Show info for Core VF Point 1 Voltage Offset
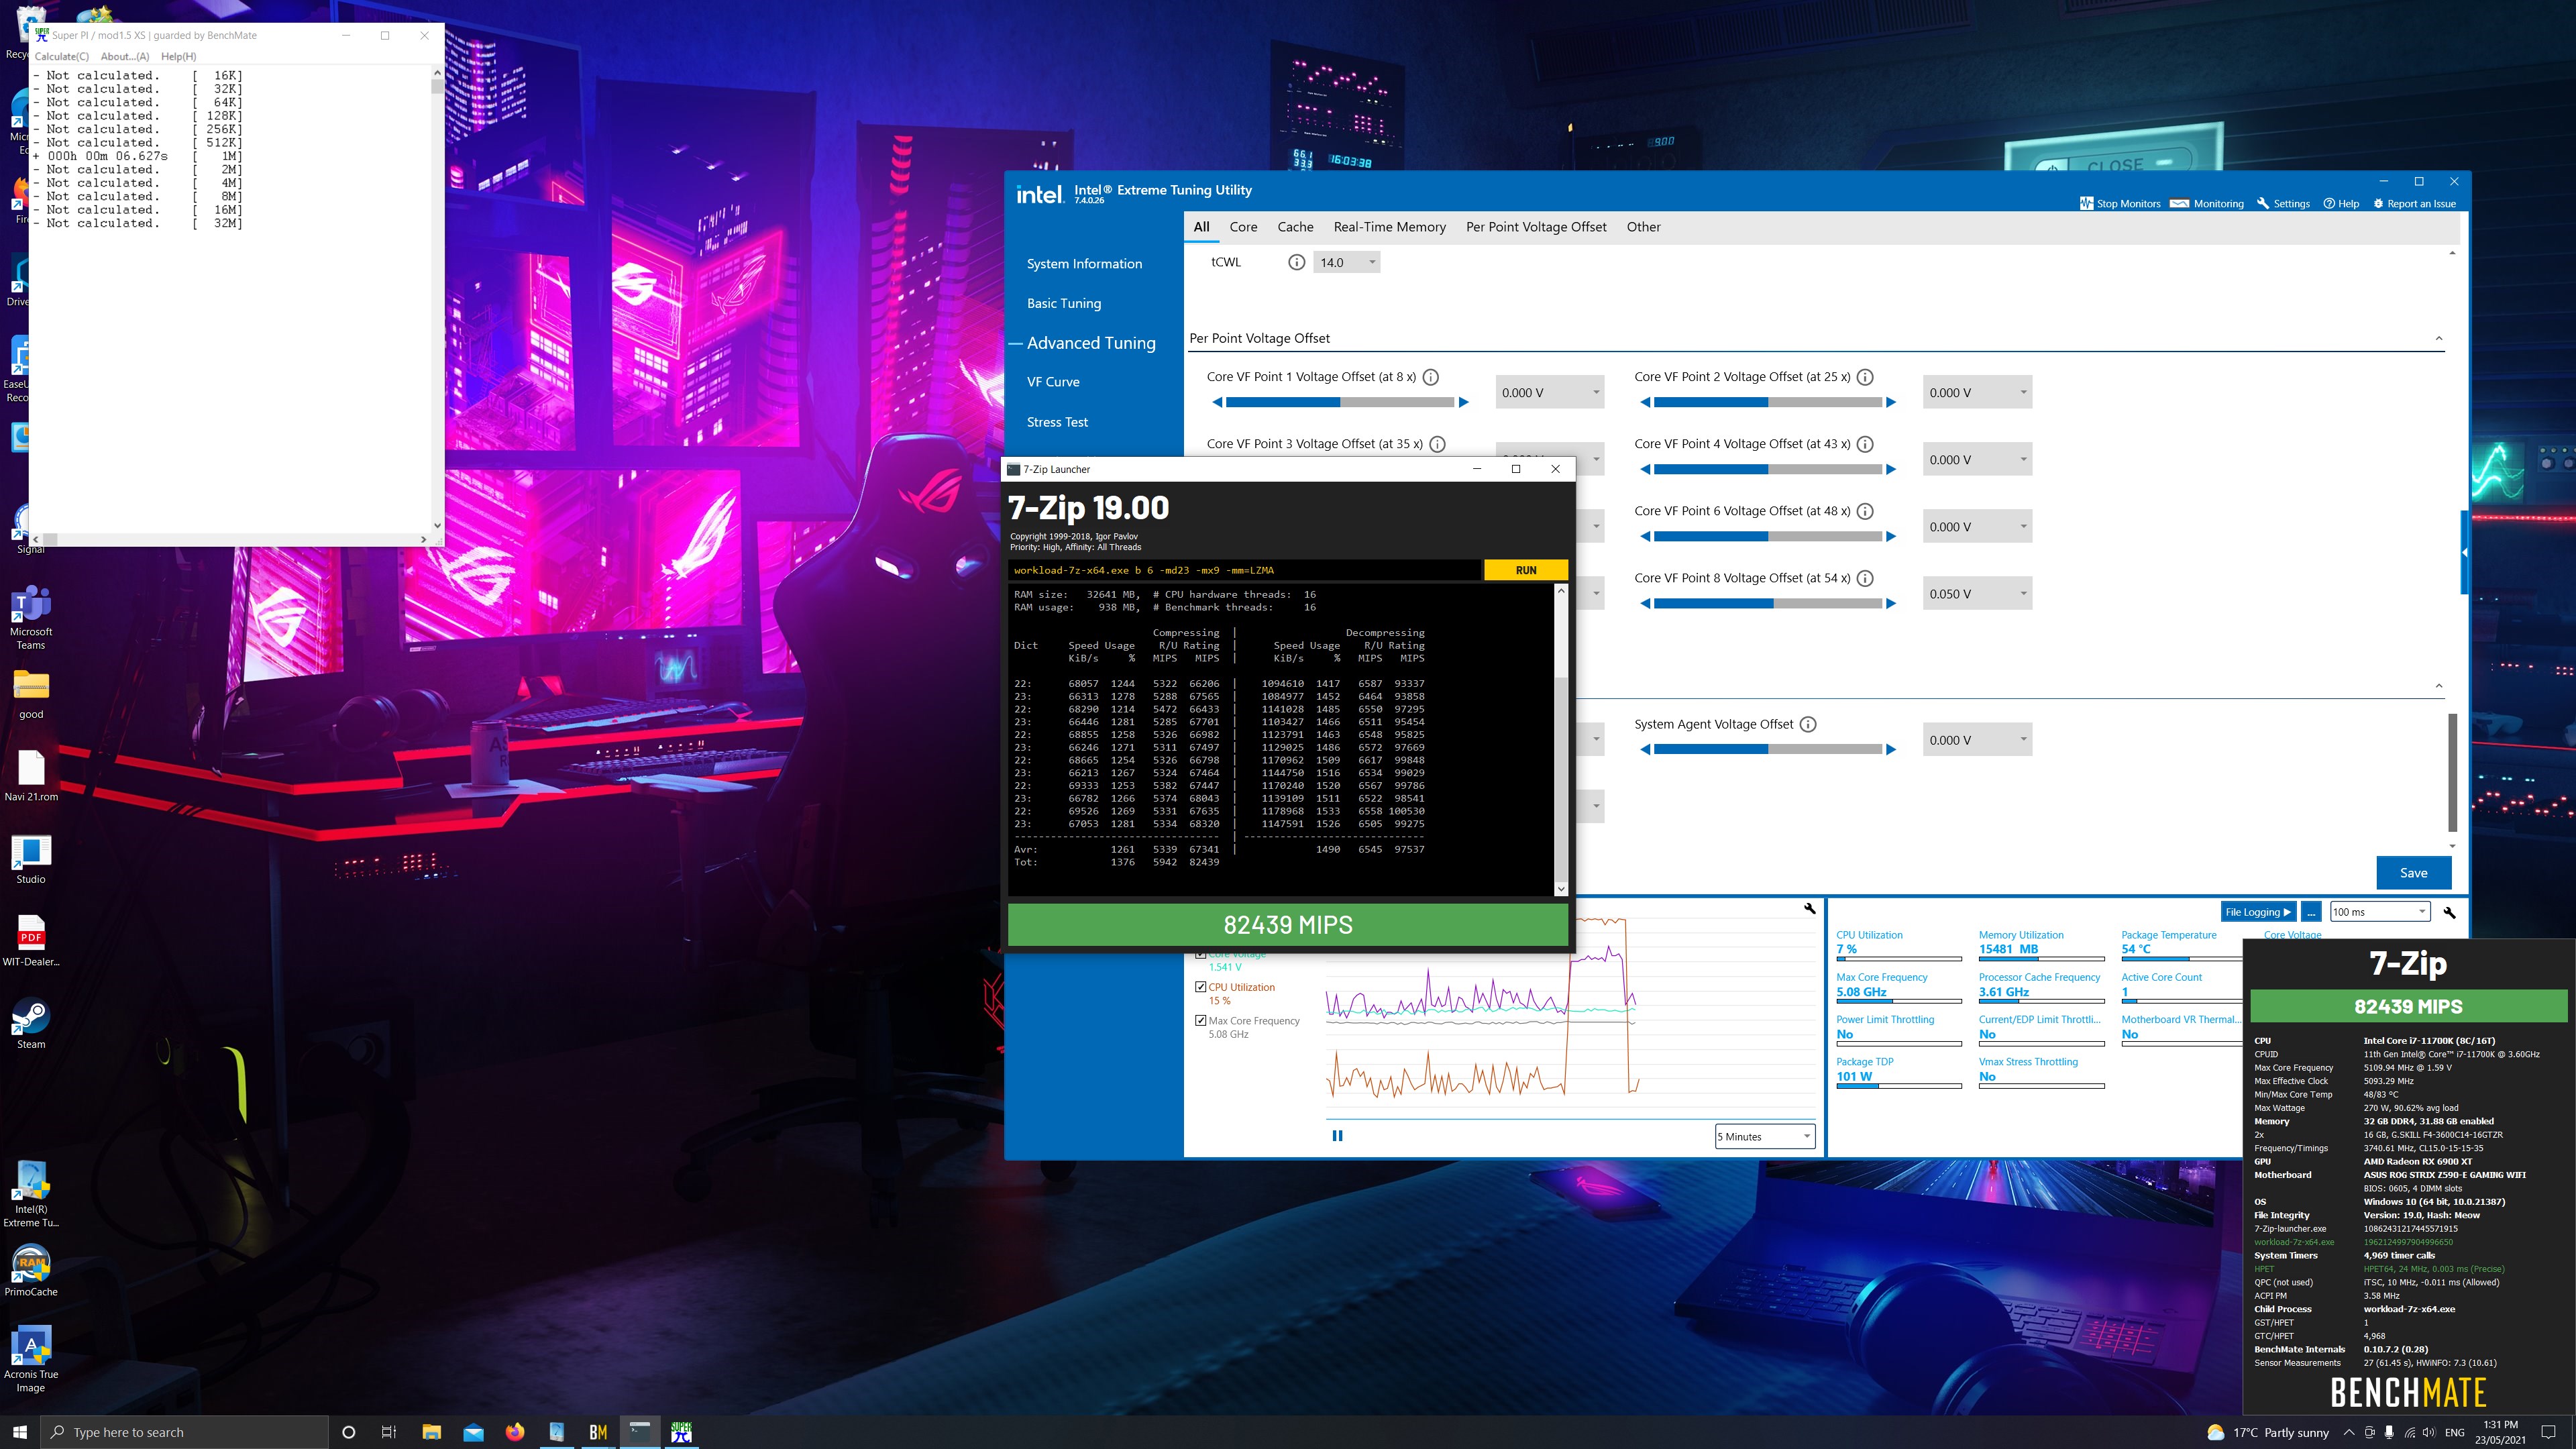The height and width of the screenshot is (1449, 2576). 1430,377
